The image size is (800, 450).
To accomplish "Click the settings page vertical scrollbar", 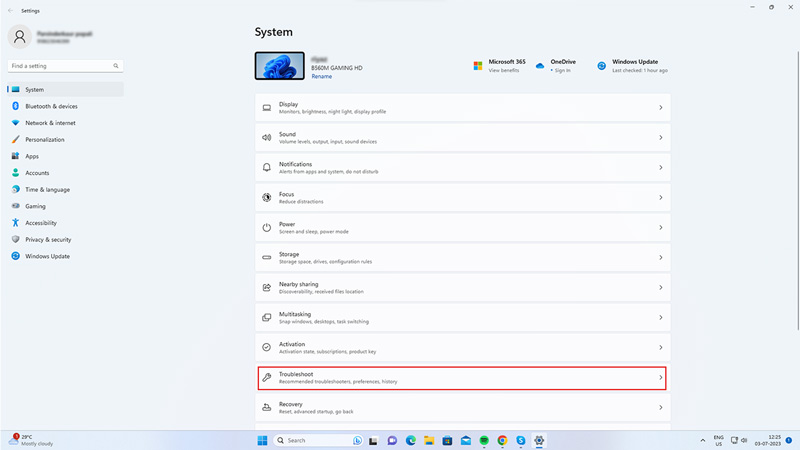I will 798,190.
